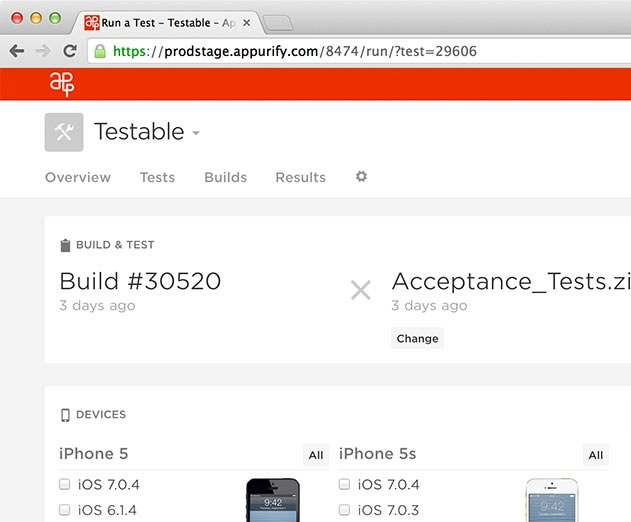Click the black iPhone 5 thumbnail

click(x=273, y=500)
